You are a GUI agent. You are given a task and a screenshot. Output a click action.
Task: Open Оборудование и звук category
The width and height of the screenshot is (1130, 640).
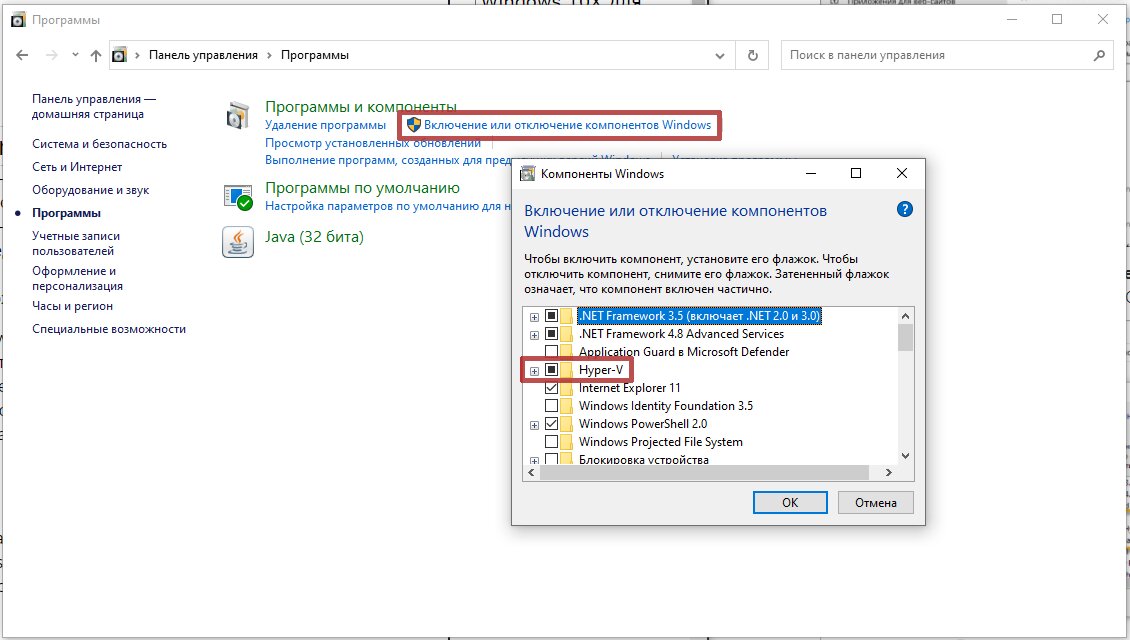(91, 190)
